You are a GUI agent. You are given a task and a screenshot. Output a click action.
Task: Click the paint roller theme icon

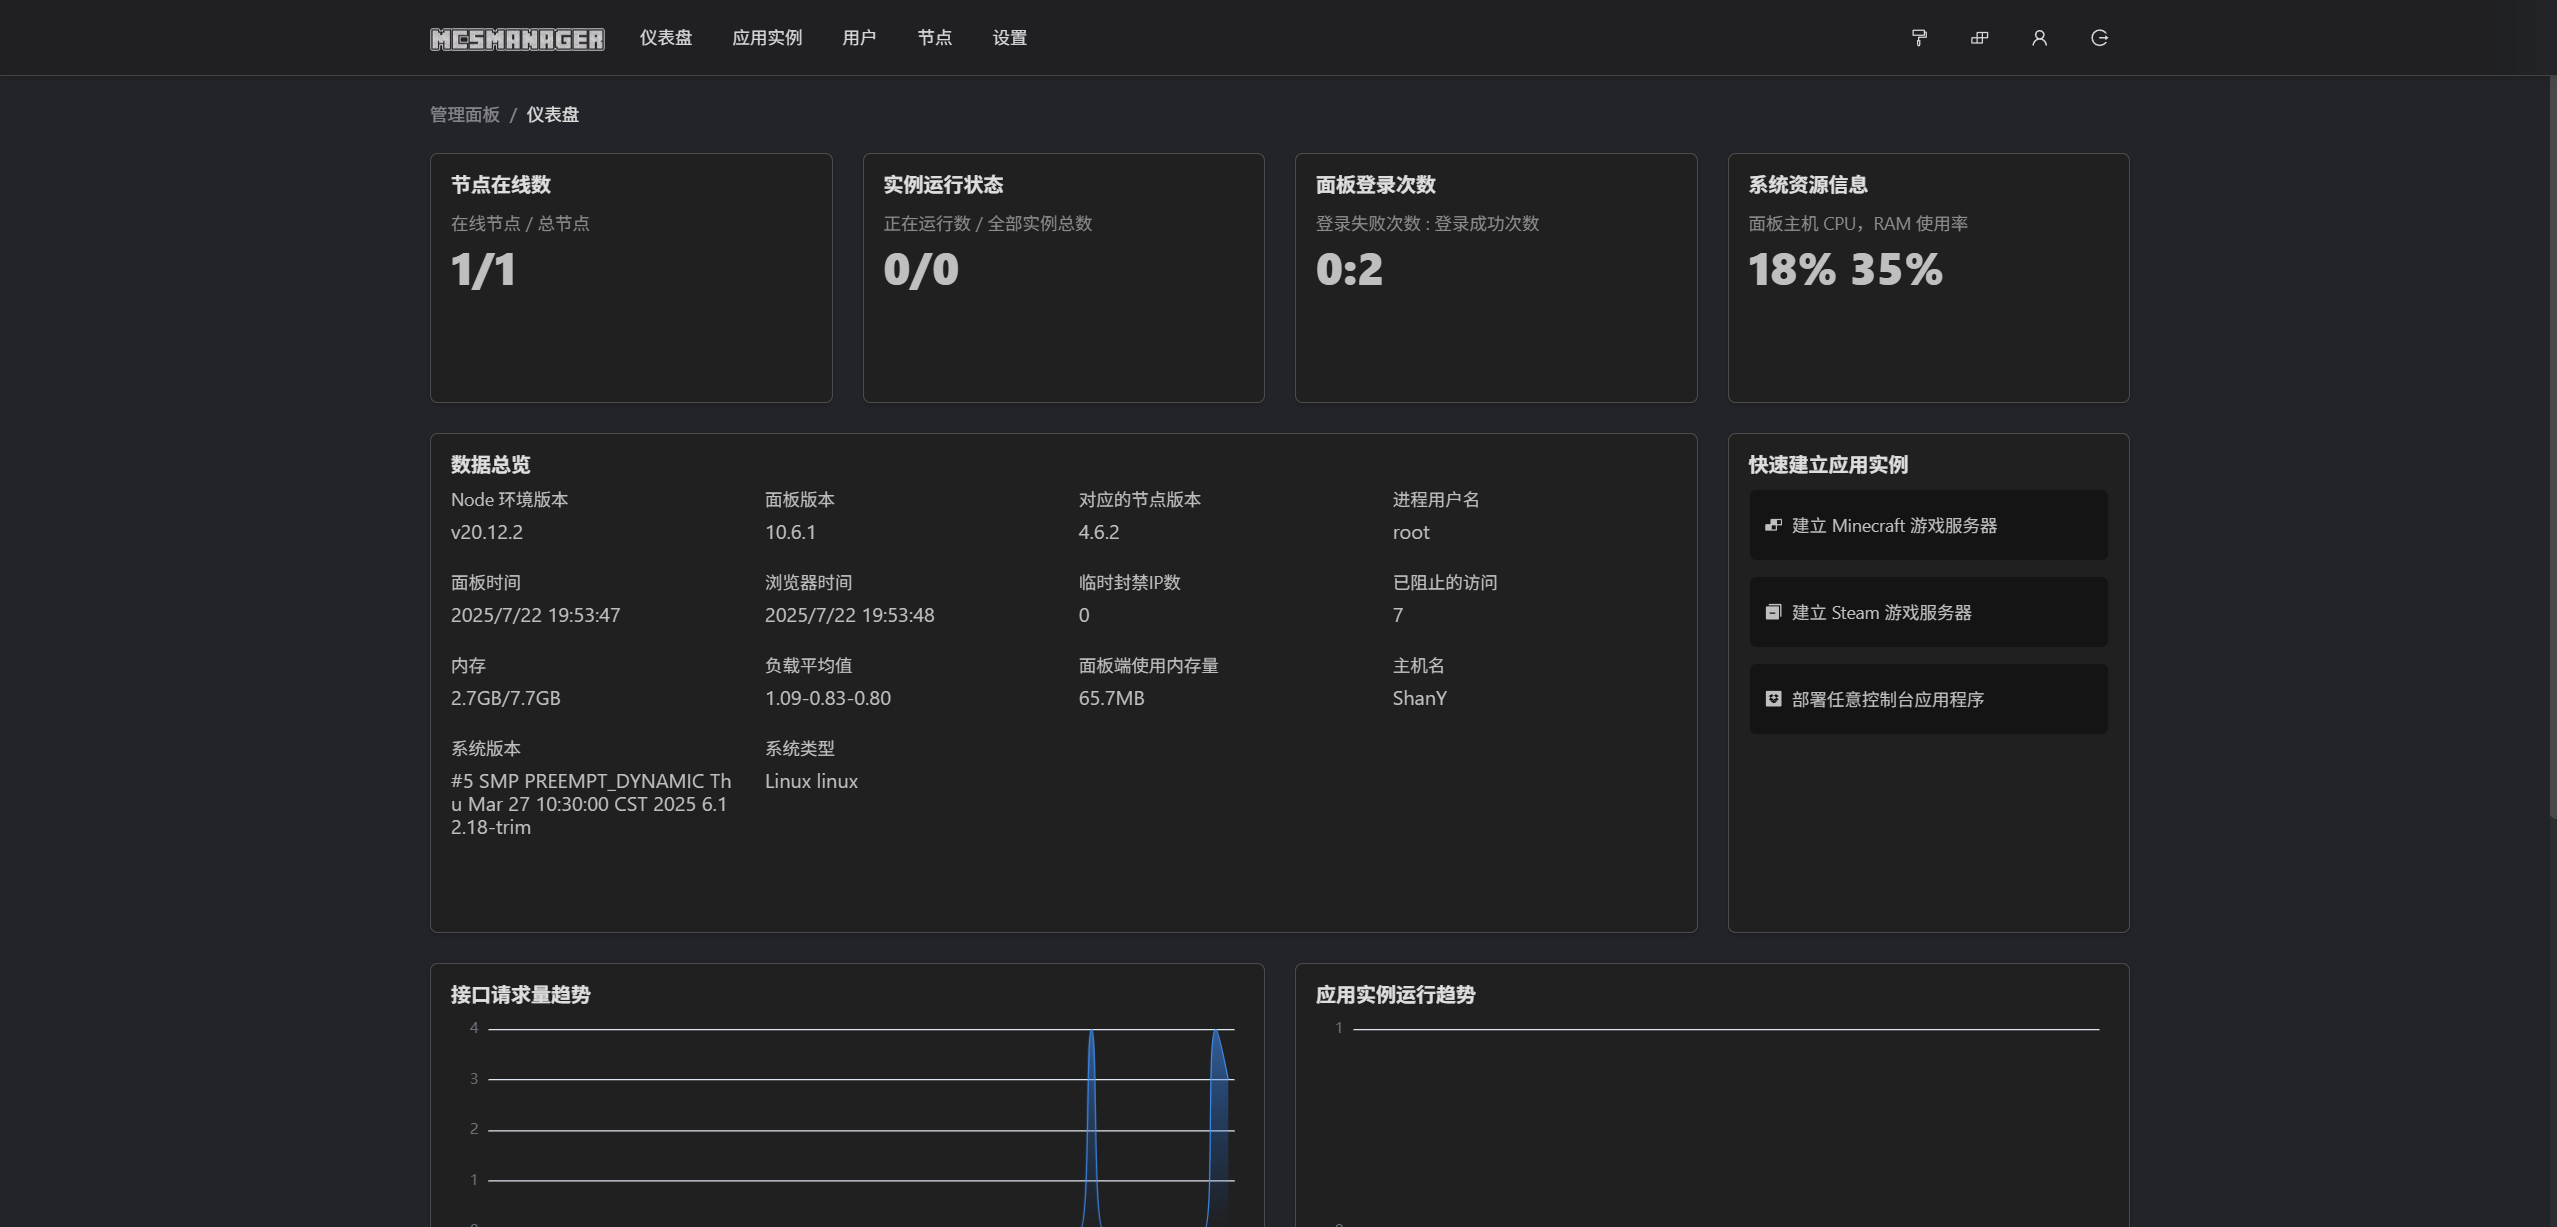coord(1919,38)
